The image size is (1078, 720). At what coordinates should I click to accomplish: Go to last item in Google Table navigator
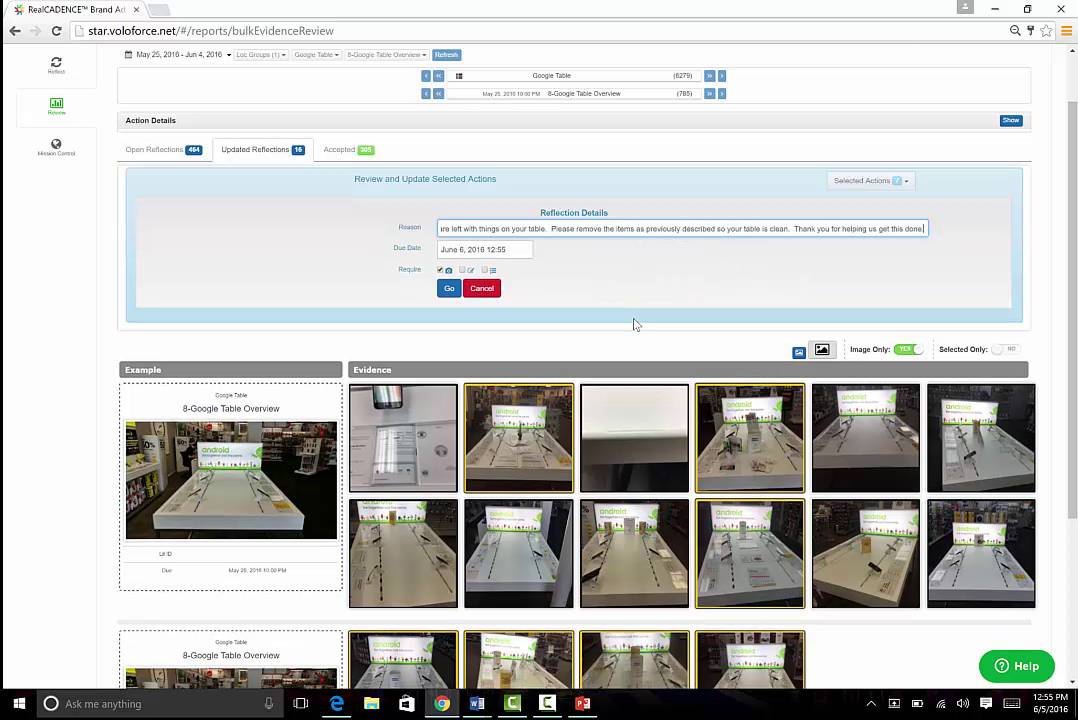click(722, 76)
